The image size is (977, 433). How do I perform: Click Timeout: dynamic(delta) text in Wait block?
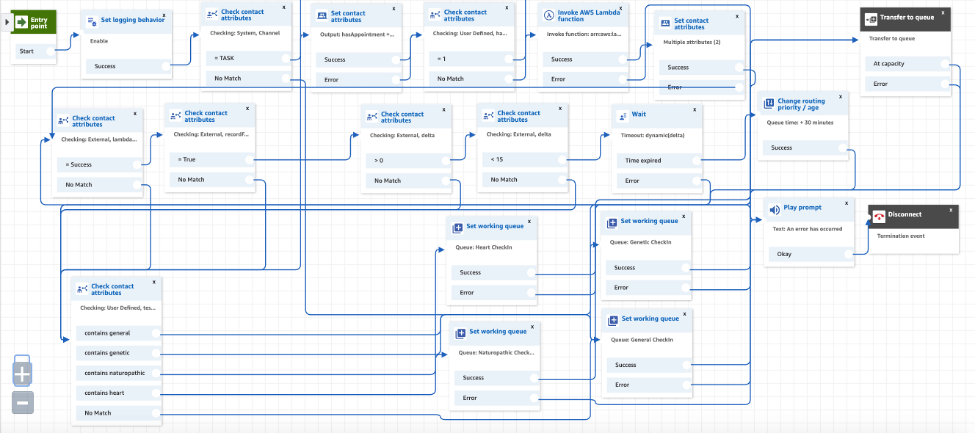click(x=652, y=135)
